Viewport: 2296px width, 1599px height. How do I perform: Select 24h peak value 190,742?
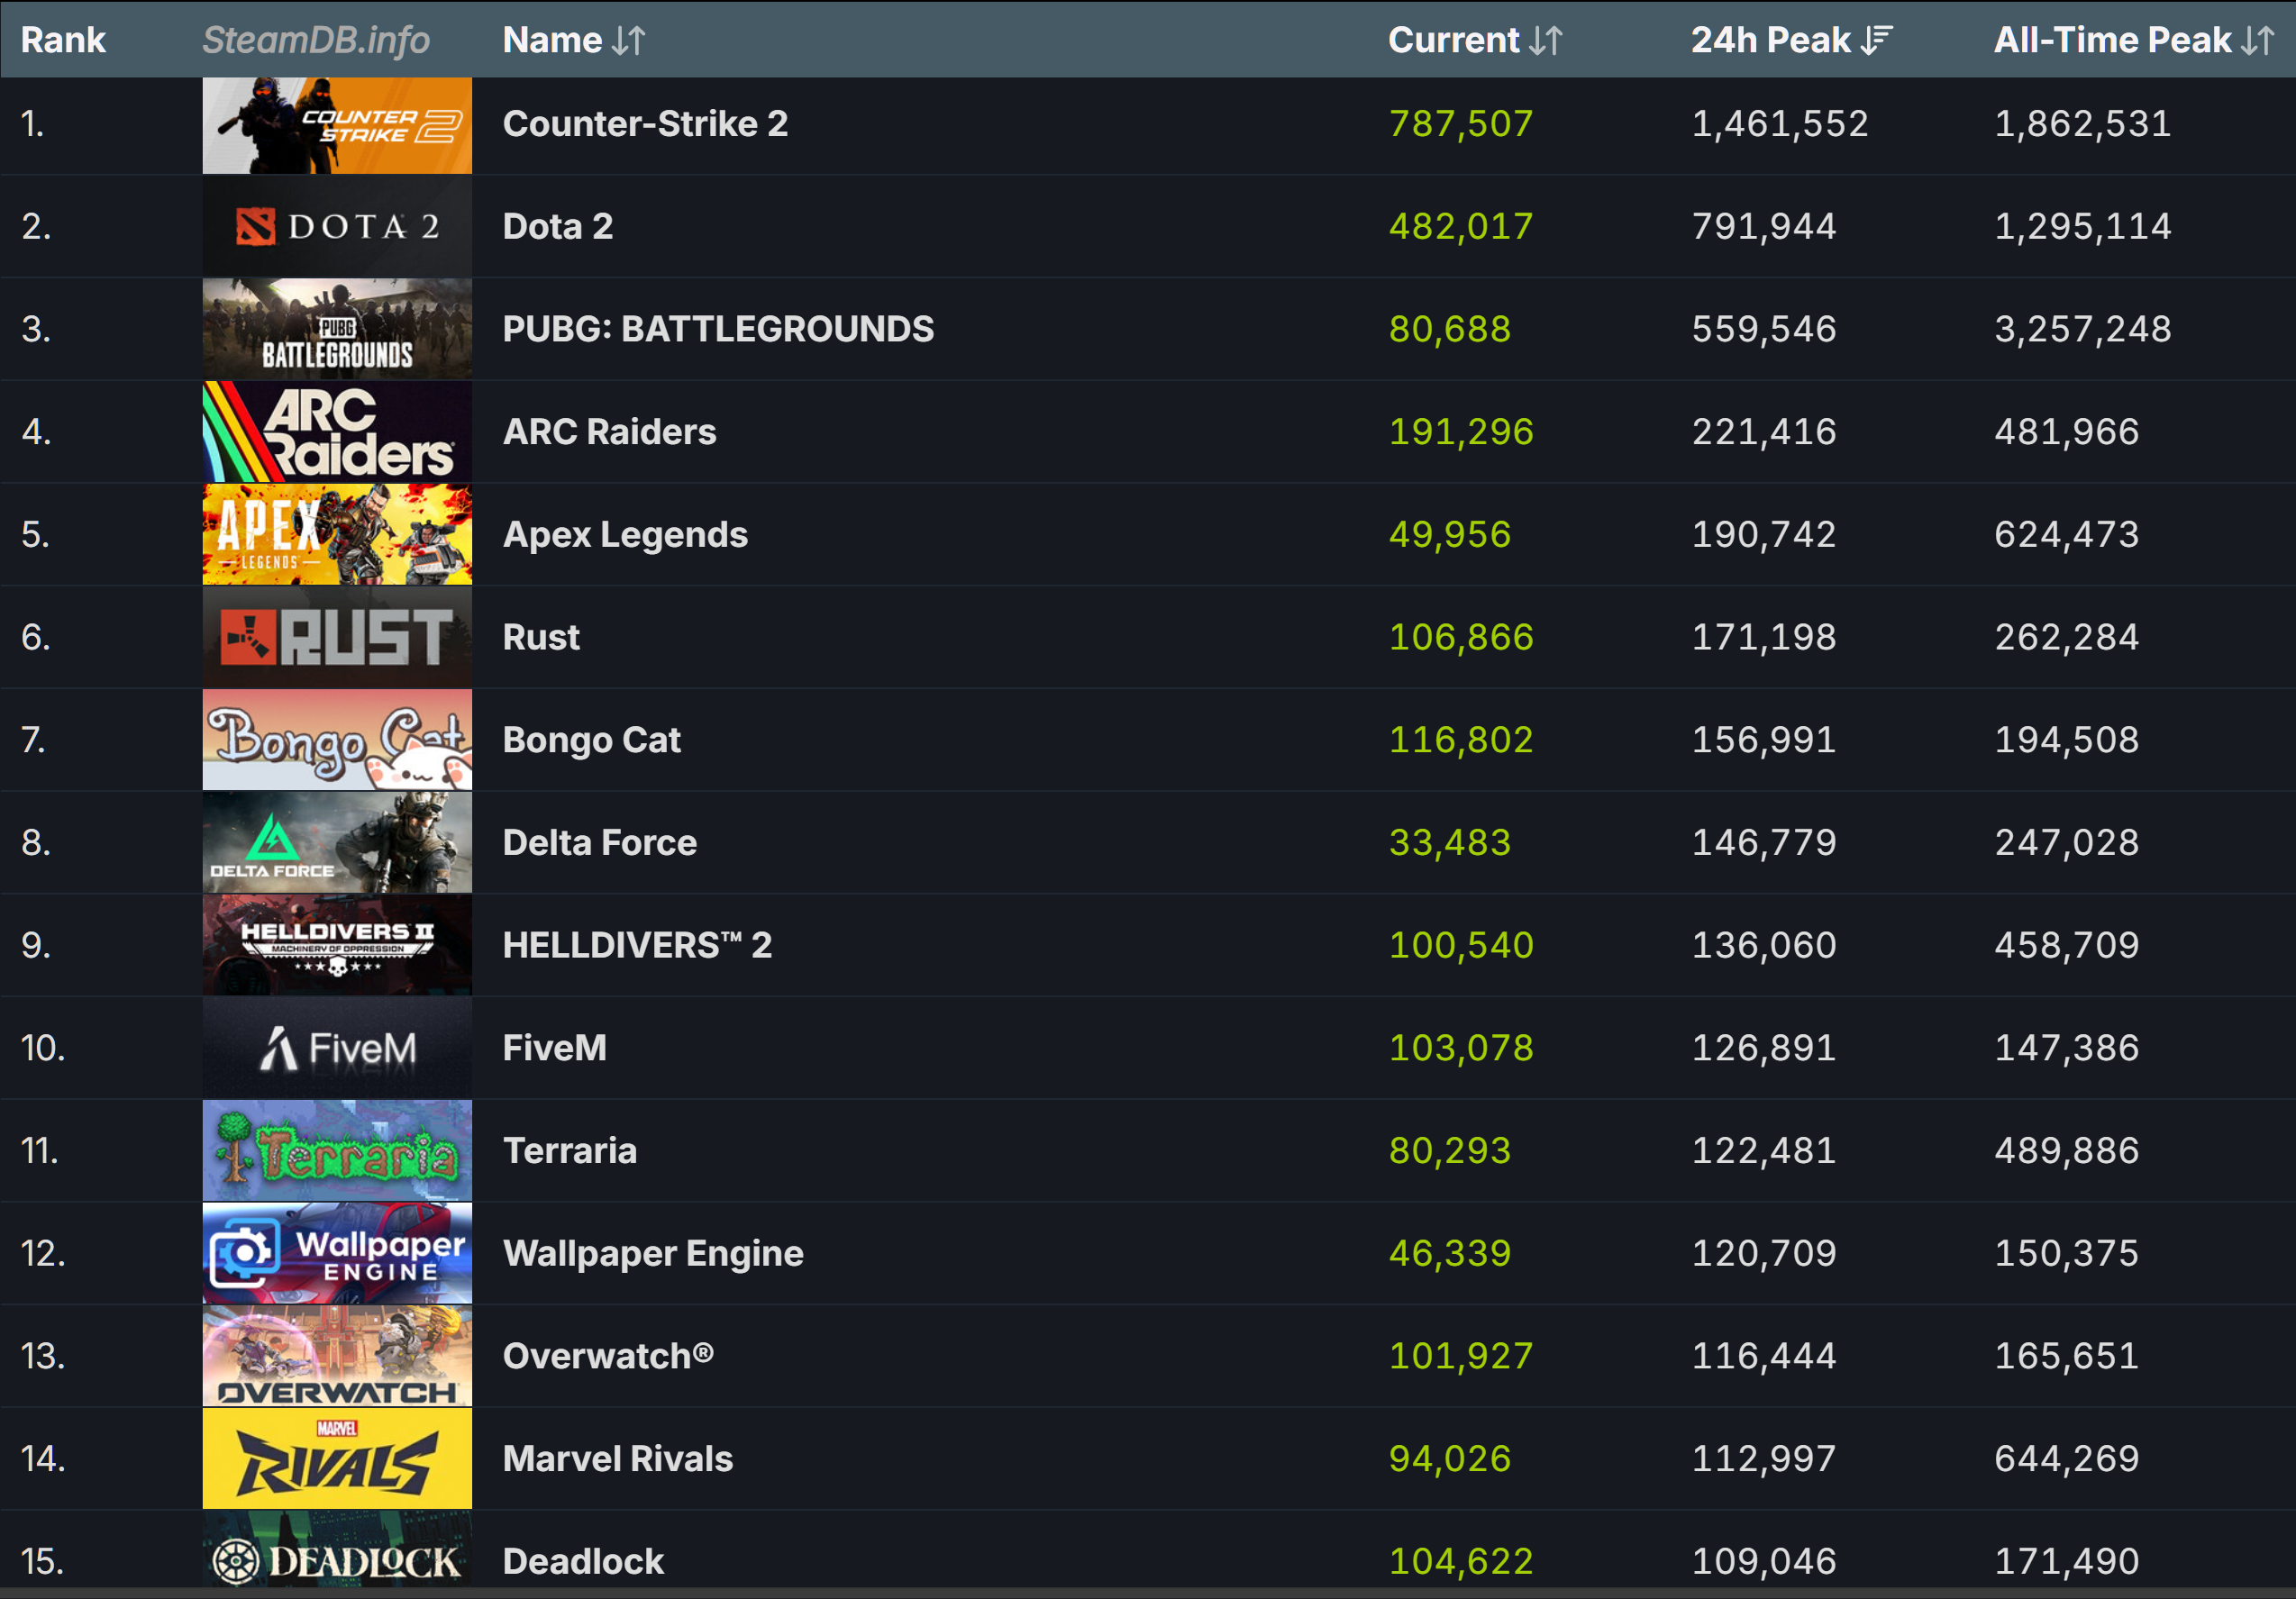tap(1764, 535)
